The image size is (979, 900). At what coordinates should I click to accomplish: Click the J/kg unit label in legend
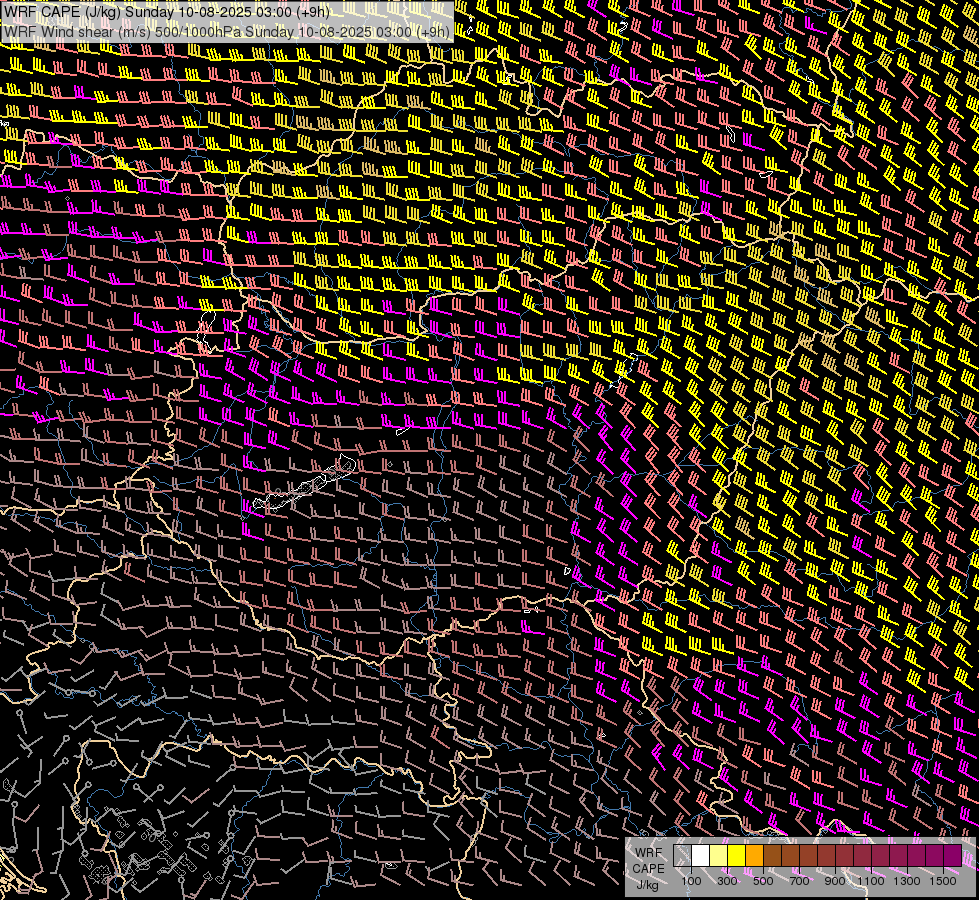647,884
